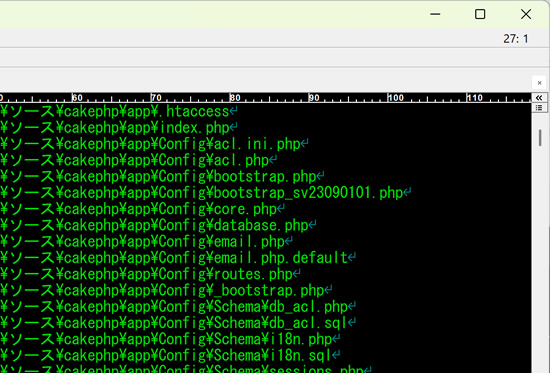
Task: Close the editor window
Action: point(526,14)
